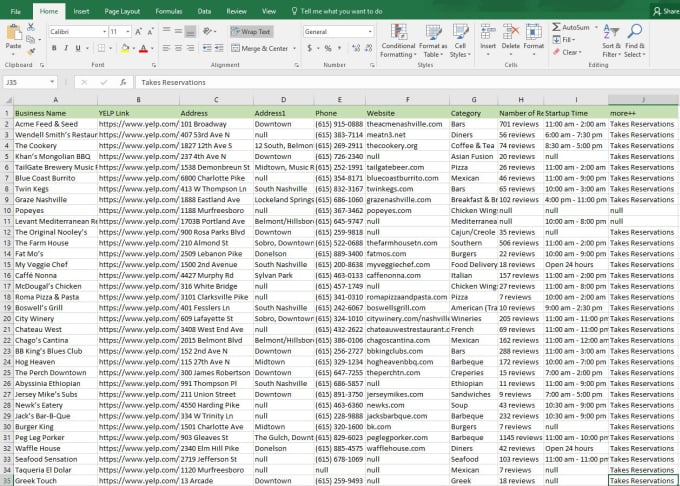Screen dimensions: 680x486
Task: Apply the yellow Fill Color bucket
Action: (125, 48)
